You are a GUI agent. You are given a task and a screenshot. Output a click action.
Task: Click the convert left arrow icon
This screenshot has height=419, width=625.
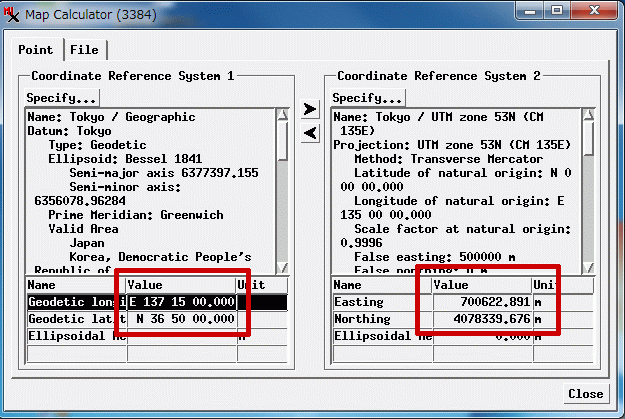click(310, 132)
